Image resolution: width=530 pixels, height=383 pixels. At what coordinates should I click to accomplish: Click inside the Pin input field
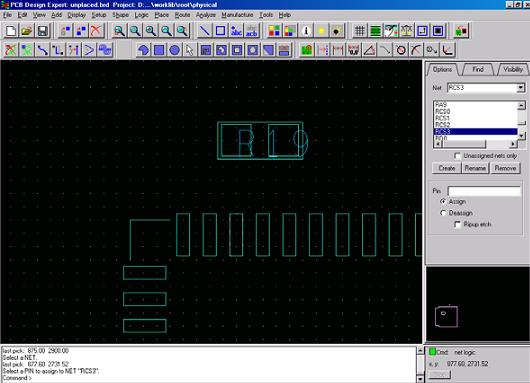(484, 191)
